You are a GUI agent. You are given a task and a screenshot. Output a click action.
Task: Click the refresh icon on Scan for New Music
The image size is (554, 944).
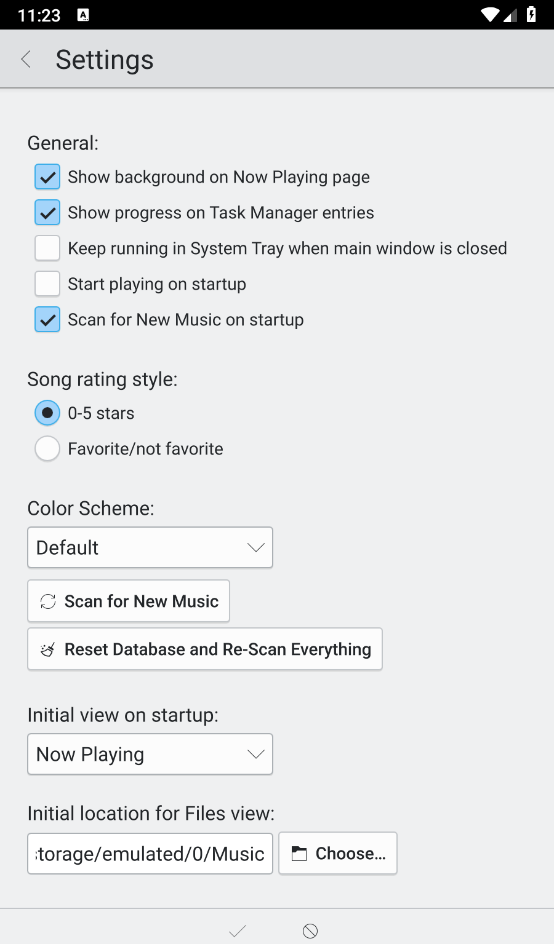coord(48,601)
